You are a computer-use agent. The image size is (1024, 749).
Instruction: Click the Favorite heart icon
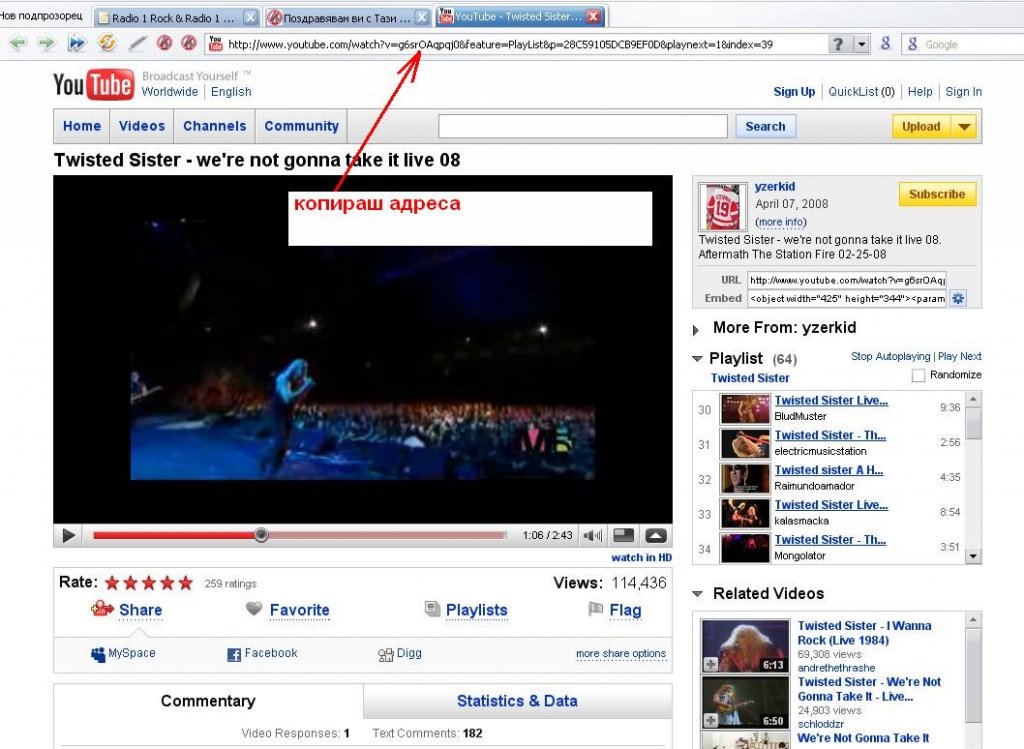254,609
